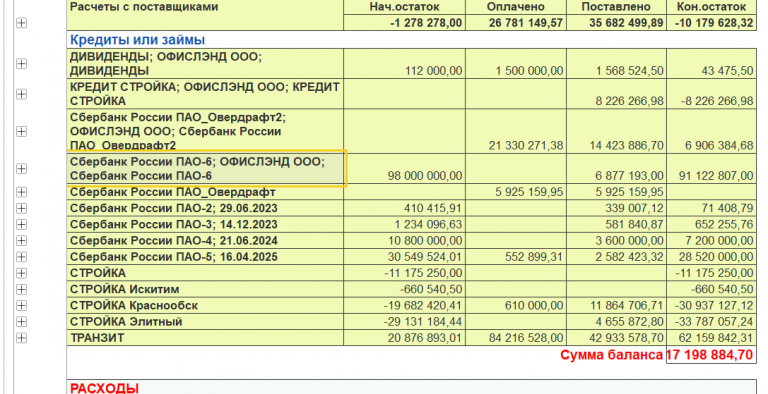This screenshot has width=768, height=394.
Task: Select the cell -1 278 278,00
Action: [x=404, y=23]
